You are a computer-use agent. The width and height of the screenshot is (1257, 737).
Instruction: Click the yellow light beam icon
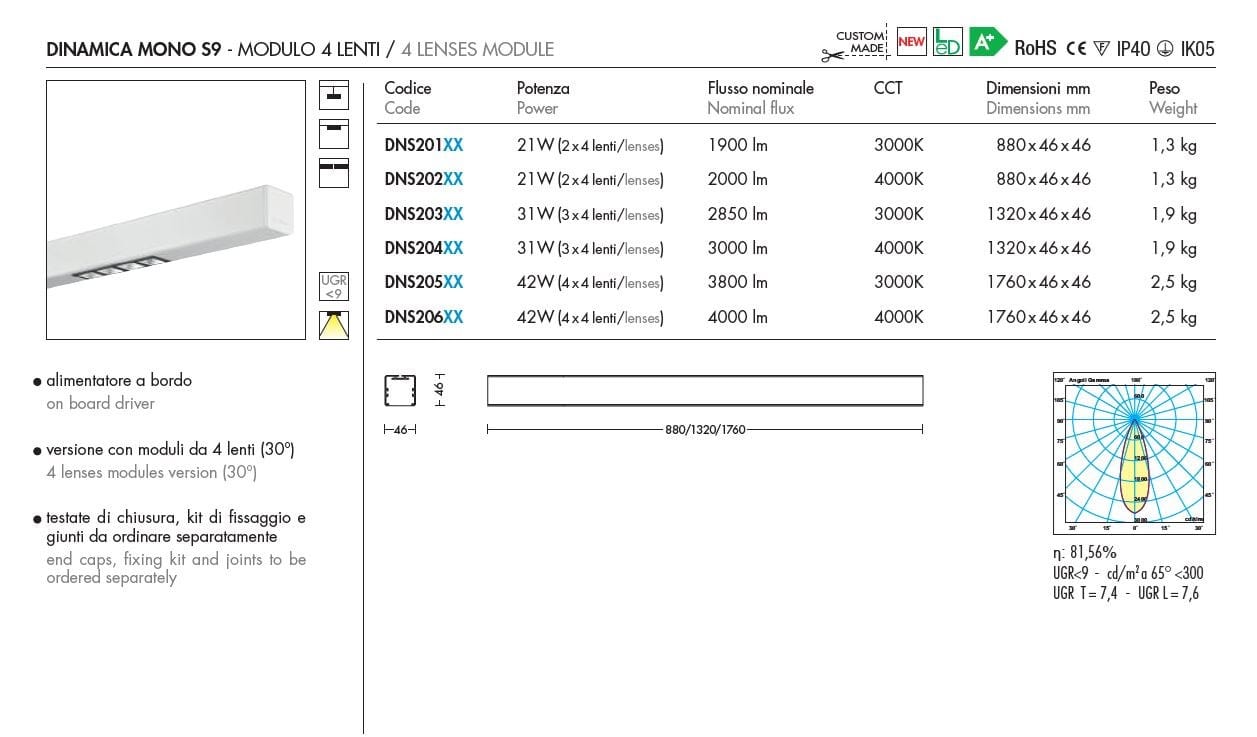pos(333,325)
